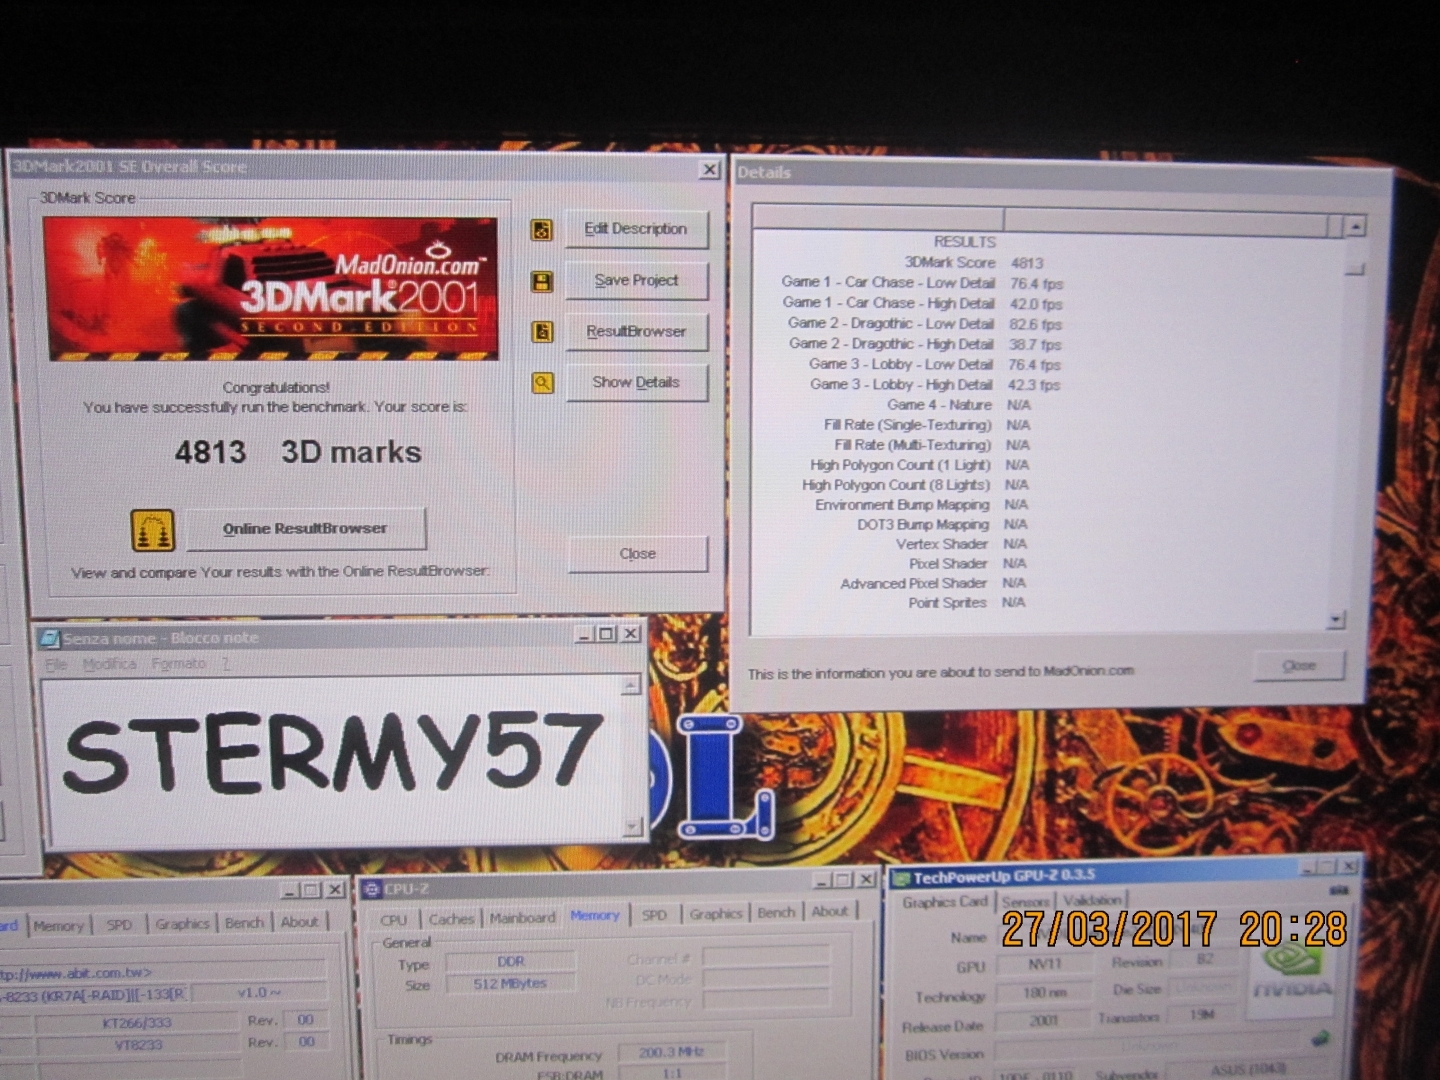This screenshot has width=1440, height=1080.
Task: Open Bench tab in CPU-Z Memory window
Action: click(776, 913)
